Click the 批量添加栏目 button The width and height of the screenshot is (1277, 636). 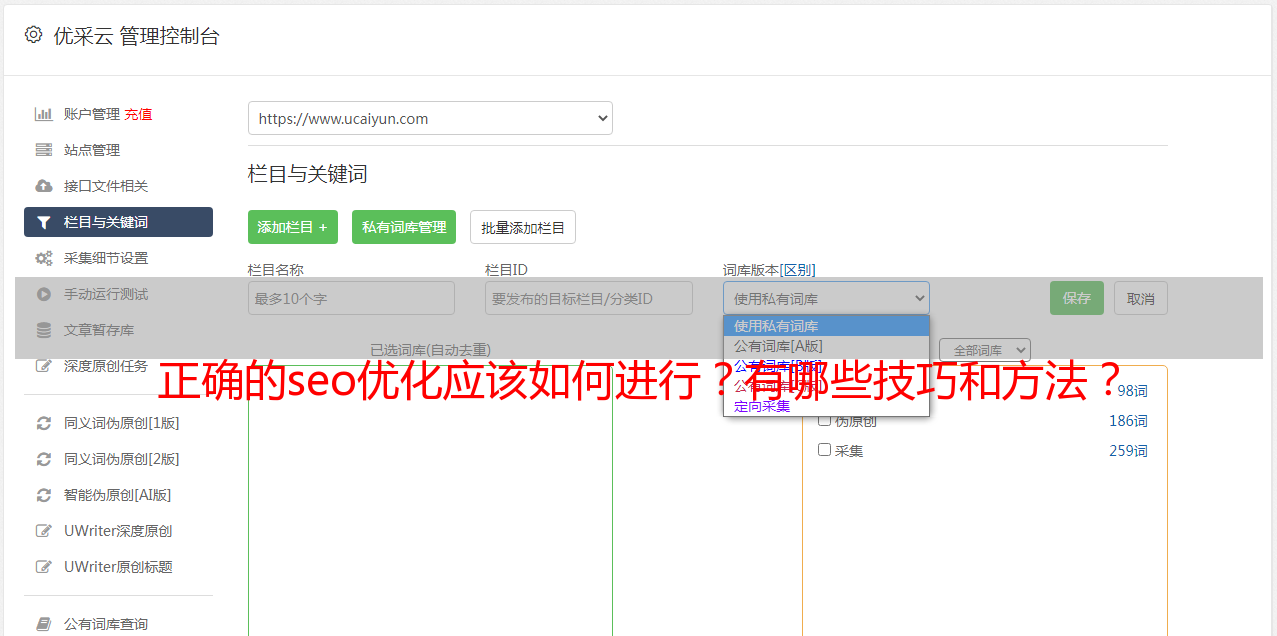pyautogui.click(x=523, y=227)
